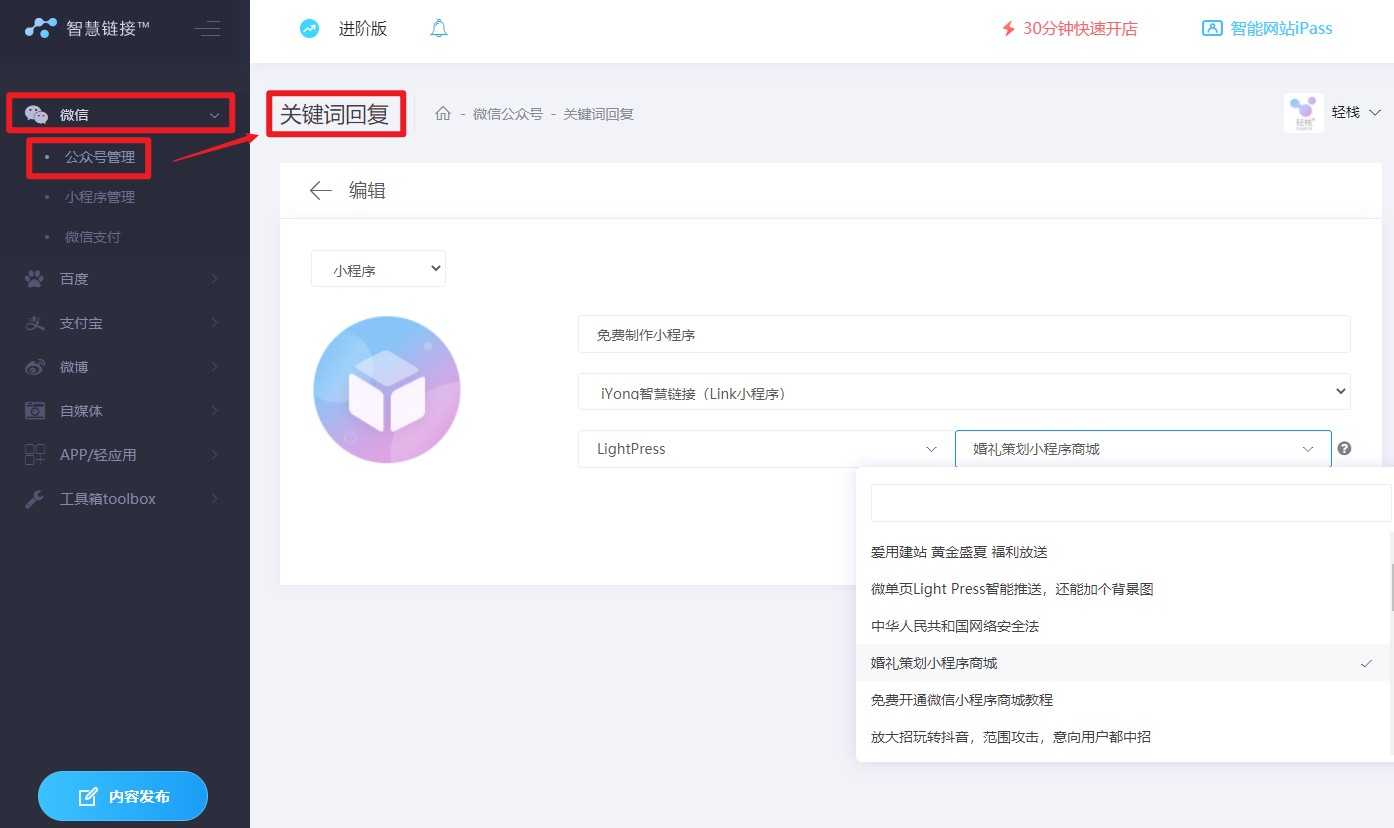1394x828 pixels.
Task: Expand the 工具箱toolbox sidebar menu
Action: pos(214,499)
